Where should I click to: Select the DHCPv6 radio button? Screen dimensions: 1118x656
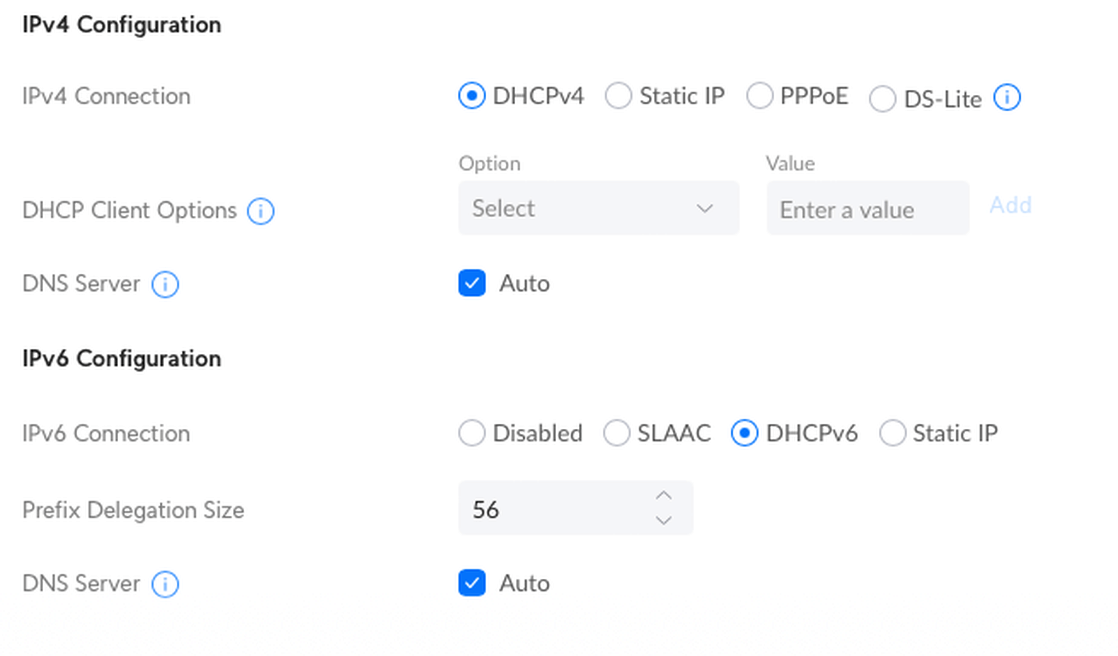[744, 433]
